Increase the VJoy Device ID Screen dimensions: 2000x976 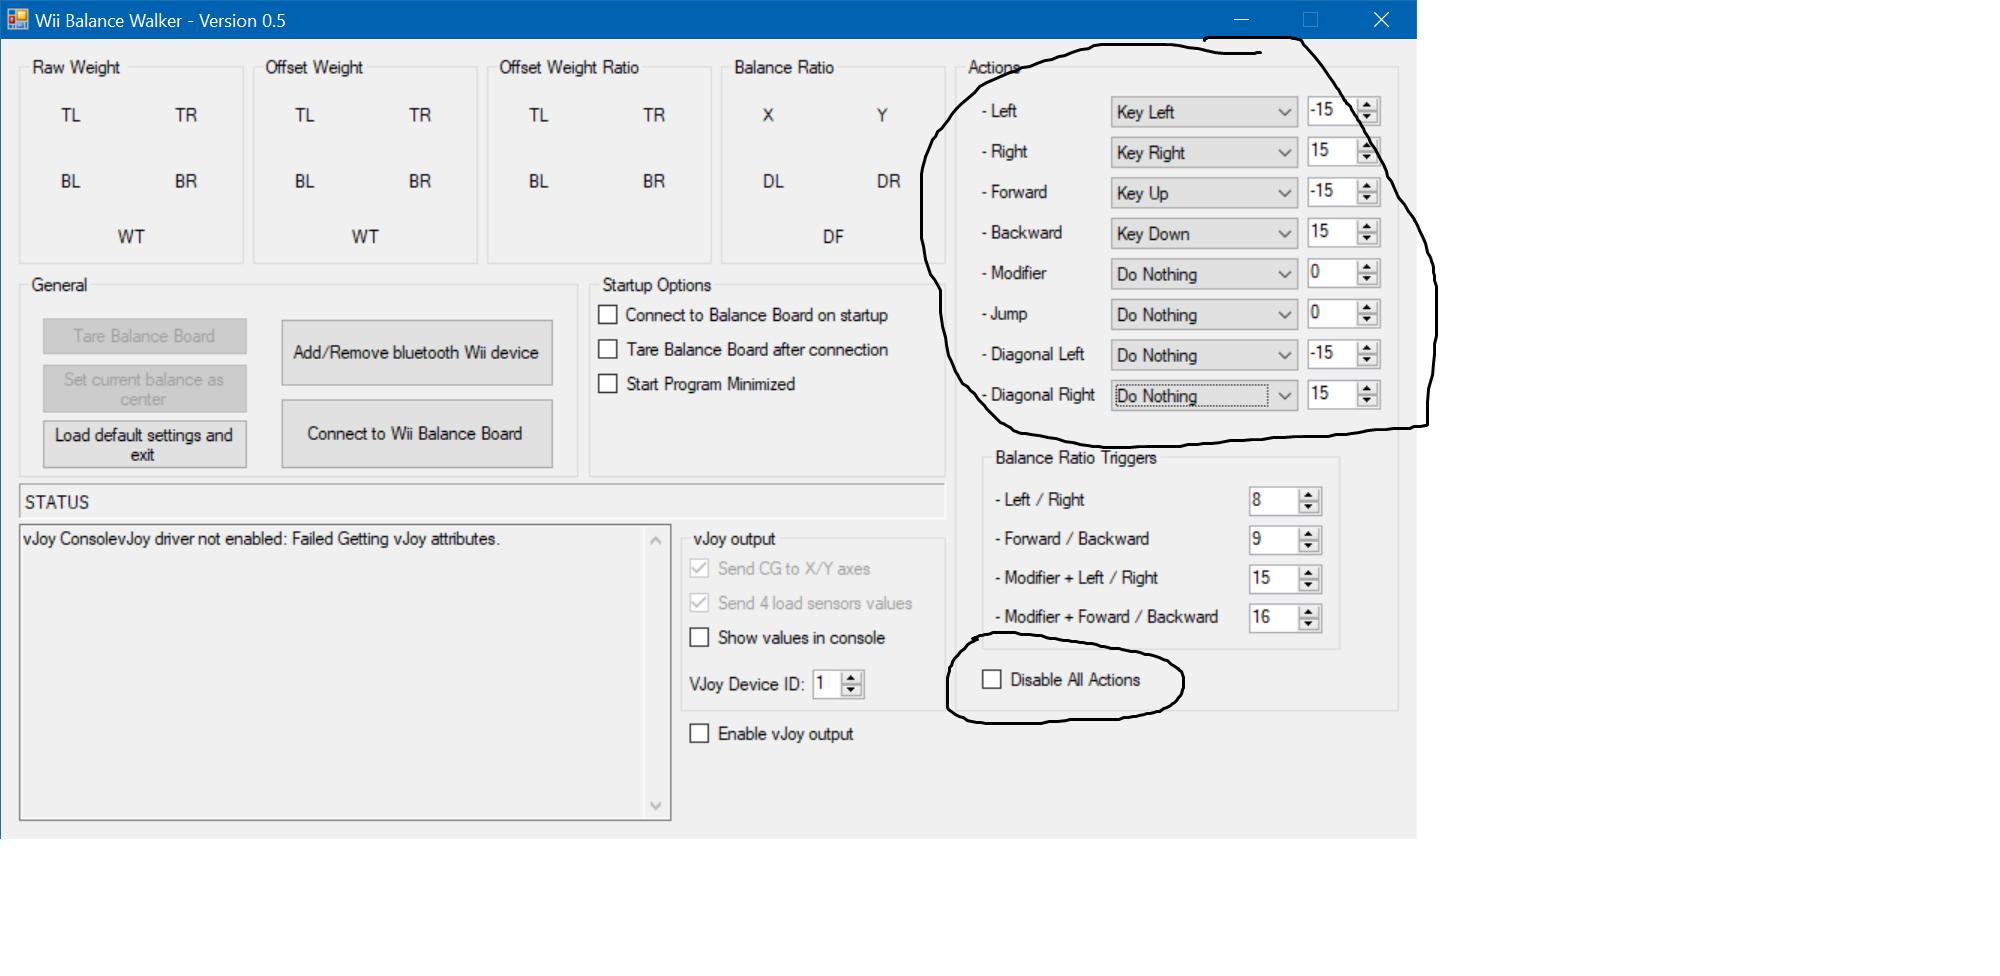851,678
